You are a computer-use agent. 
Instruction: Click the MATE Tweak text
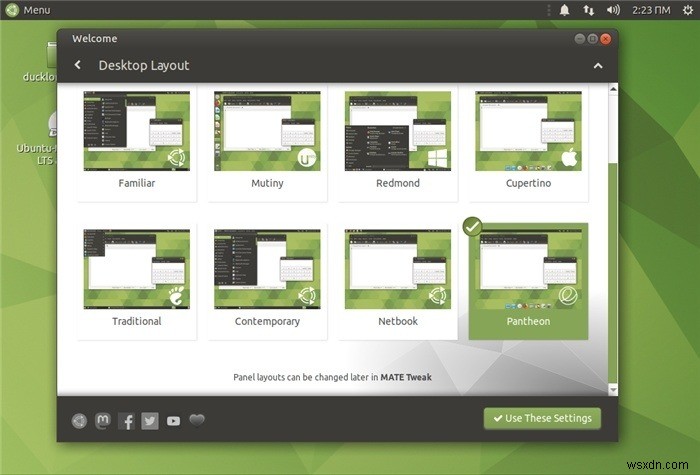click(x=406, y=377)
